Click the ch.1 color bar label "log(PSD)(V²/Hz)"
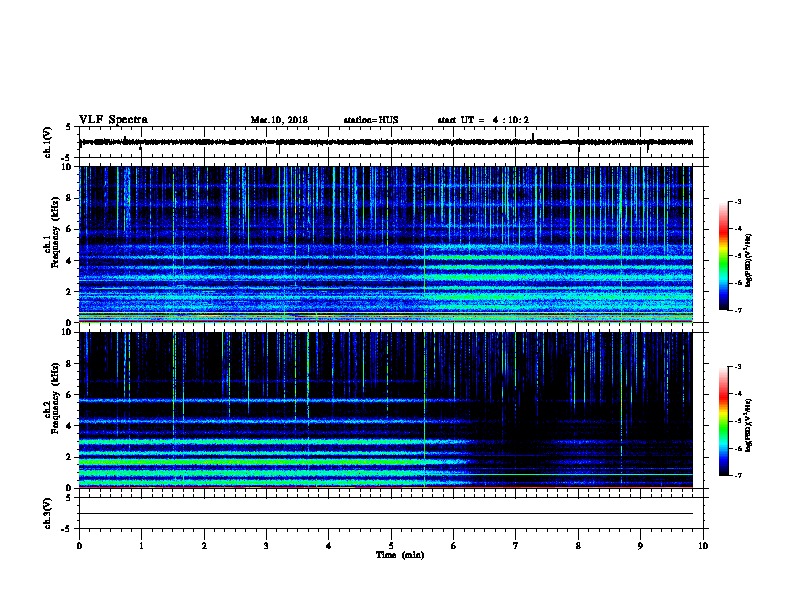 (749, 261)
